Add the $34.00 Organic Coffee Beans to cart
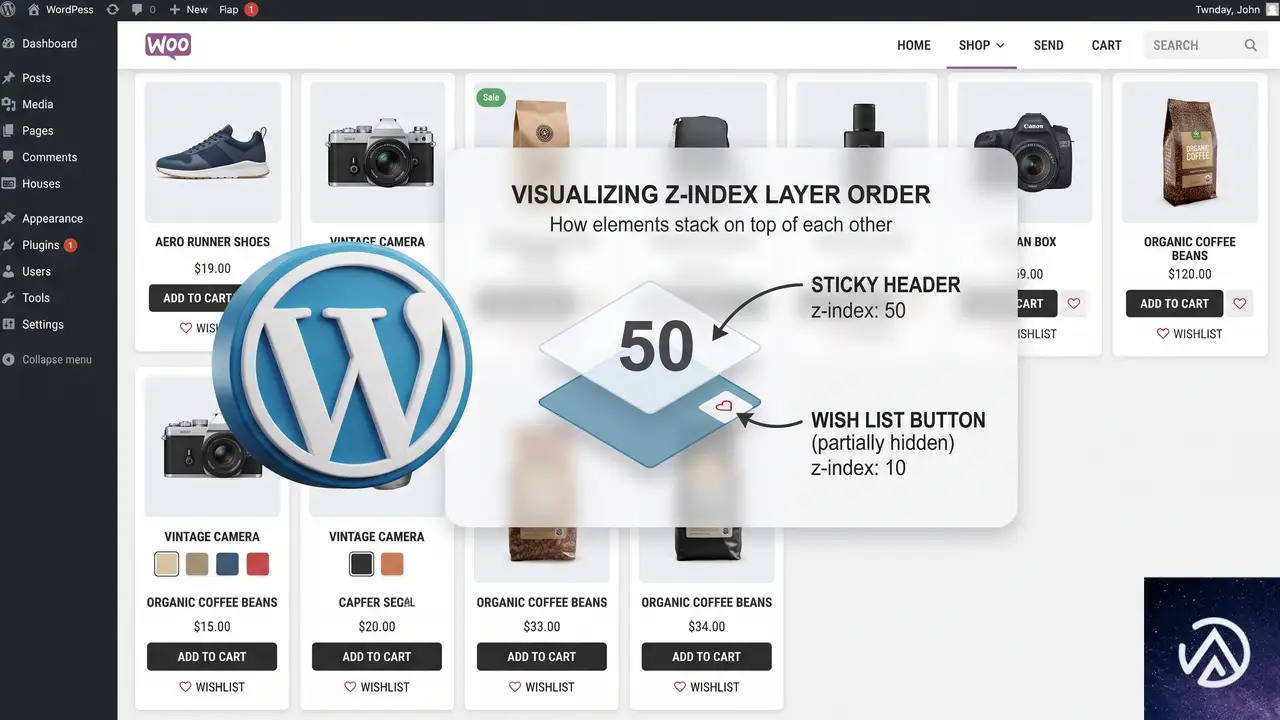Screen dimensions: 1280x720 (707, 657)
